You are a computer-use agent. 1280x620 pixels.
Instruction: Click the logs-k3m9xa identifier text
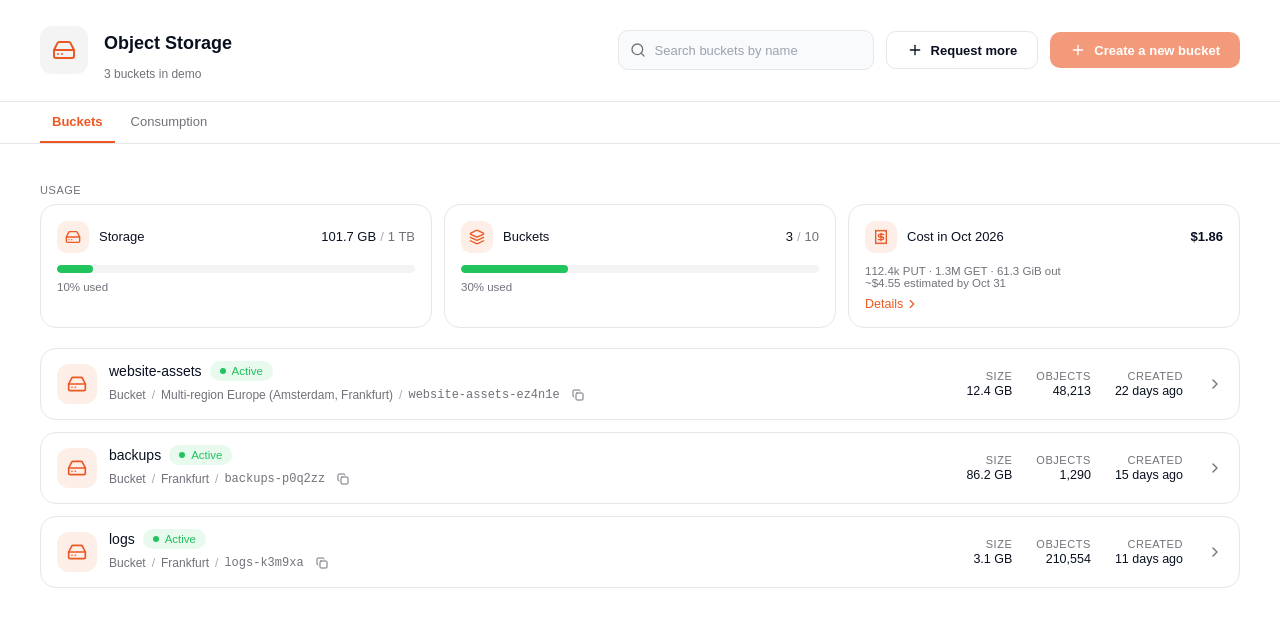click(x=264, y=563)
